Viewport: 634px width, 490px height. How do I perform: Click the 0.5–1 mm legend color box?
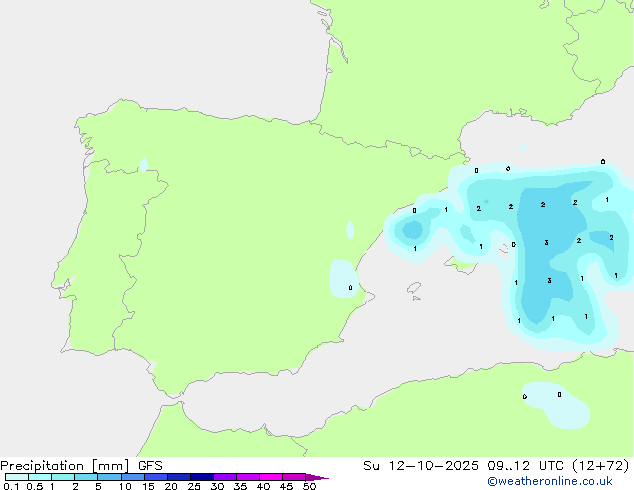click(40, 477)
